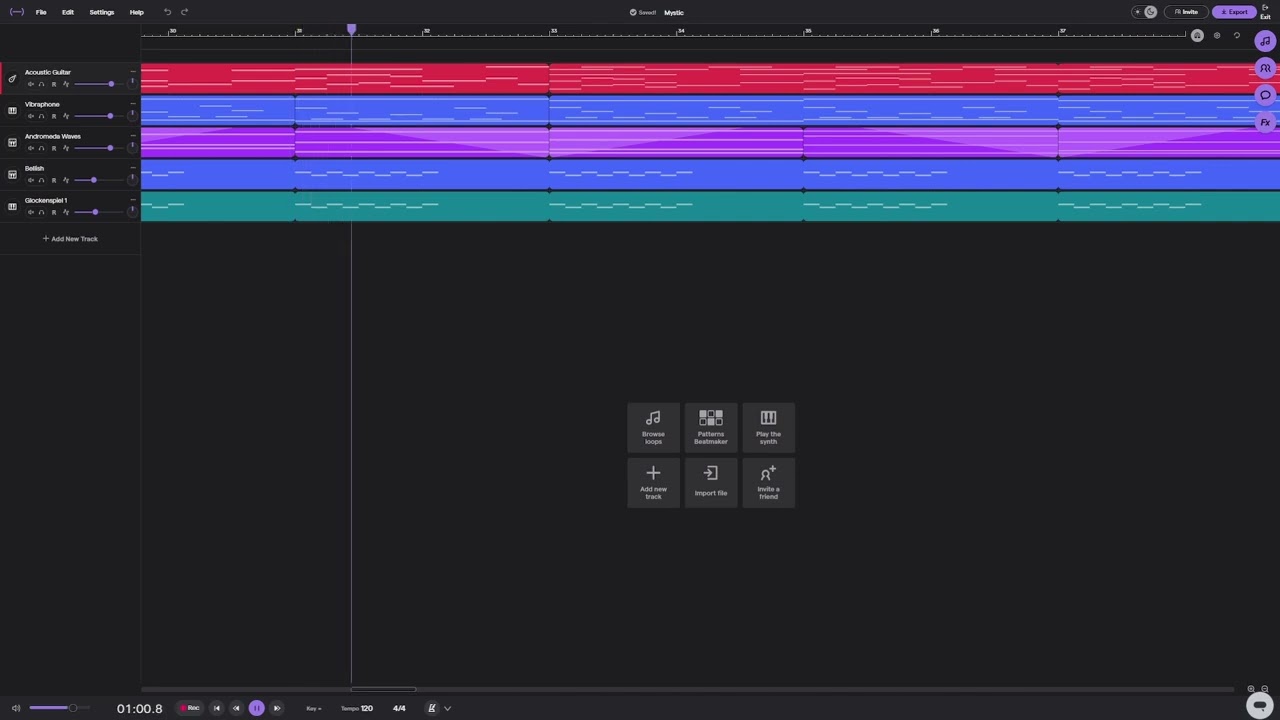Exit the studio
The image size is (1280, 720).
click(1266, 12)
